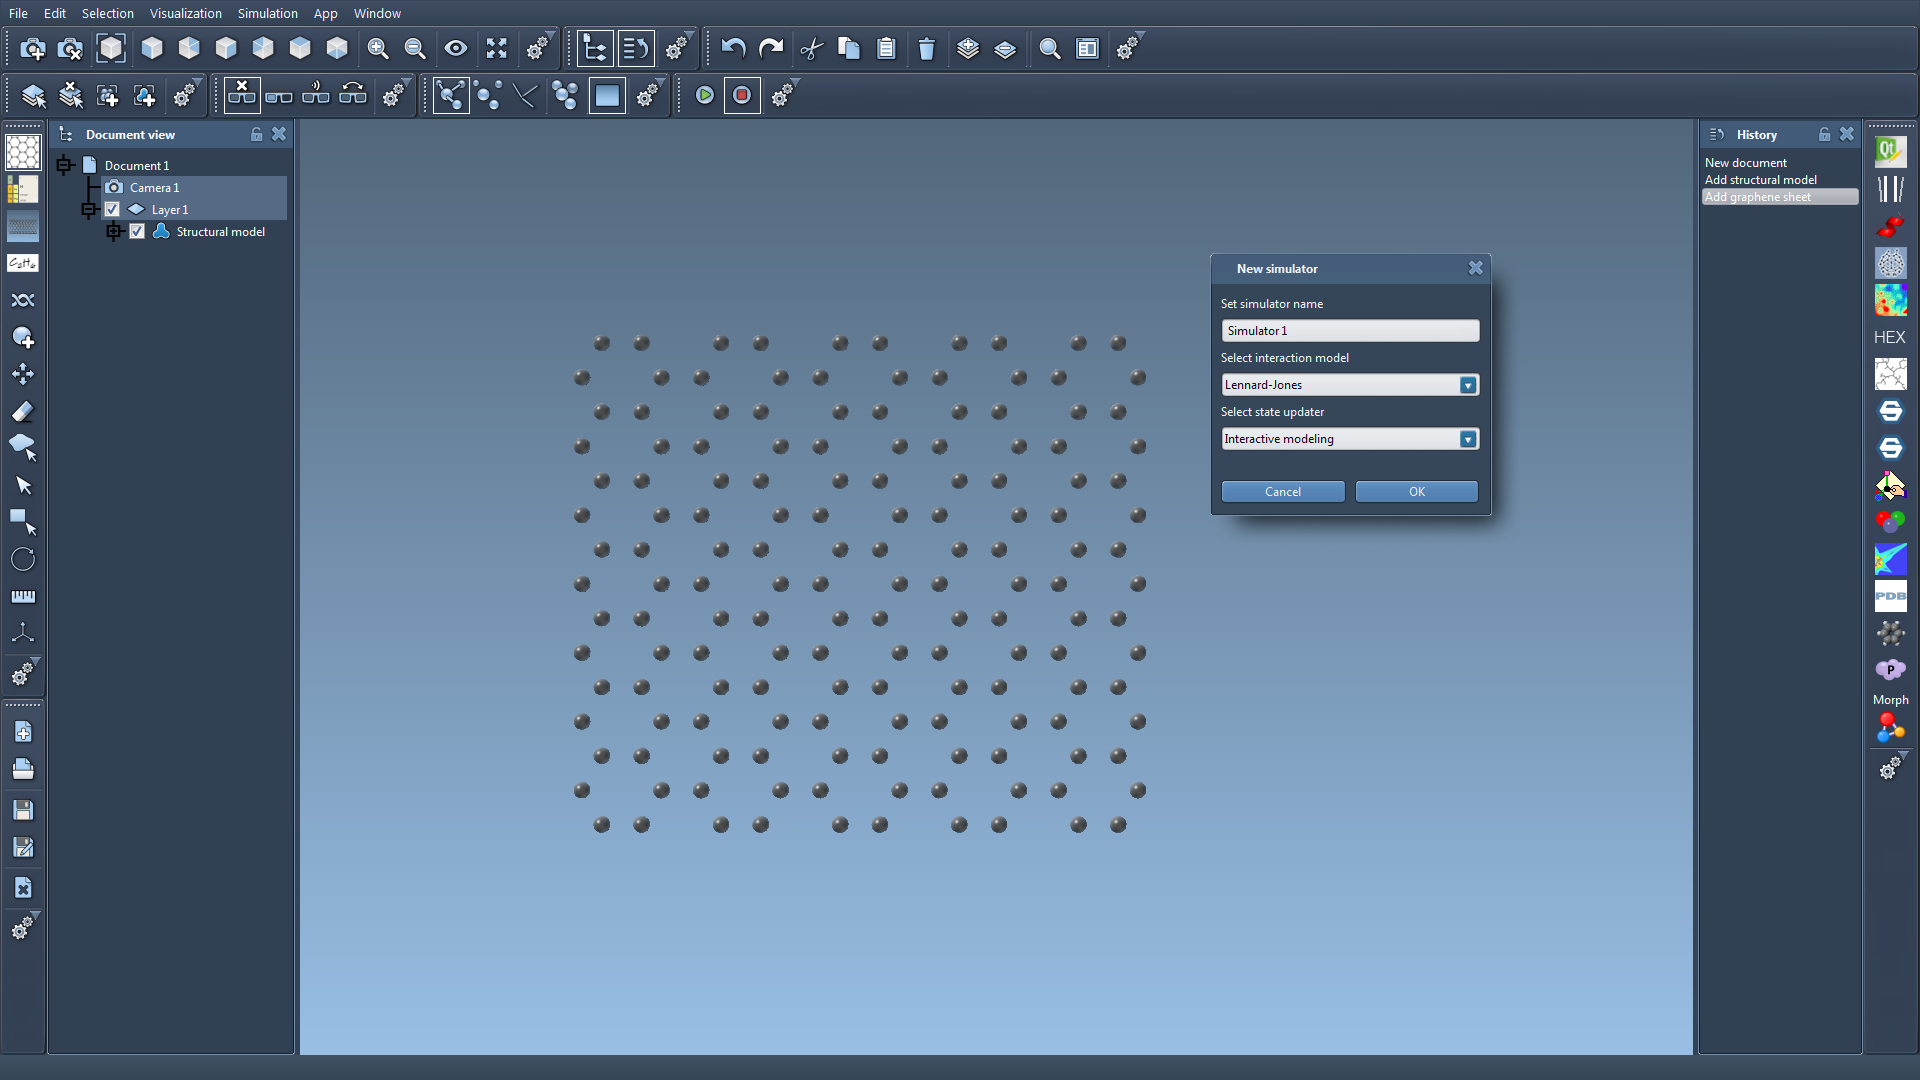Uncheck the Structural model checkbox
Screen dimensions: 1920x1080
pyautogui.click(x=137, y=231)
